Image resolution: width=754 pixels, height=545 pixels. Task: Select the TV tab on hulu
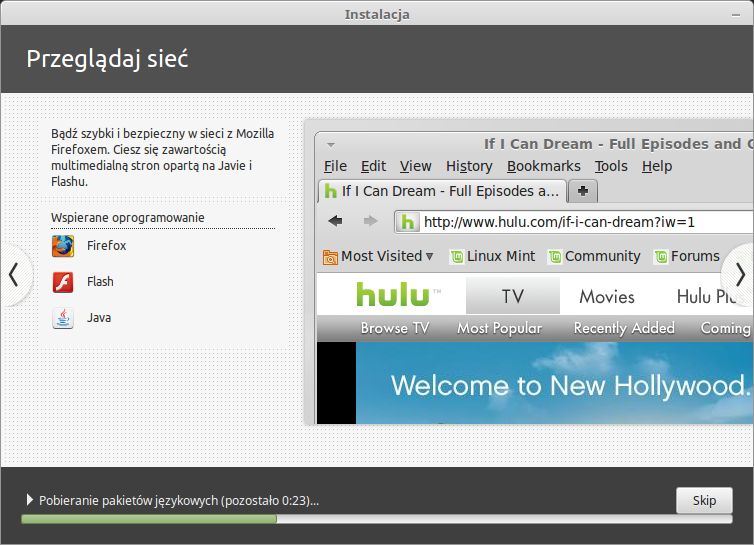coord(513,296)
